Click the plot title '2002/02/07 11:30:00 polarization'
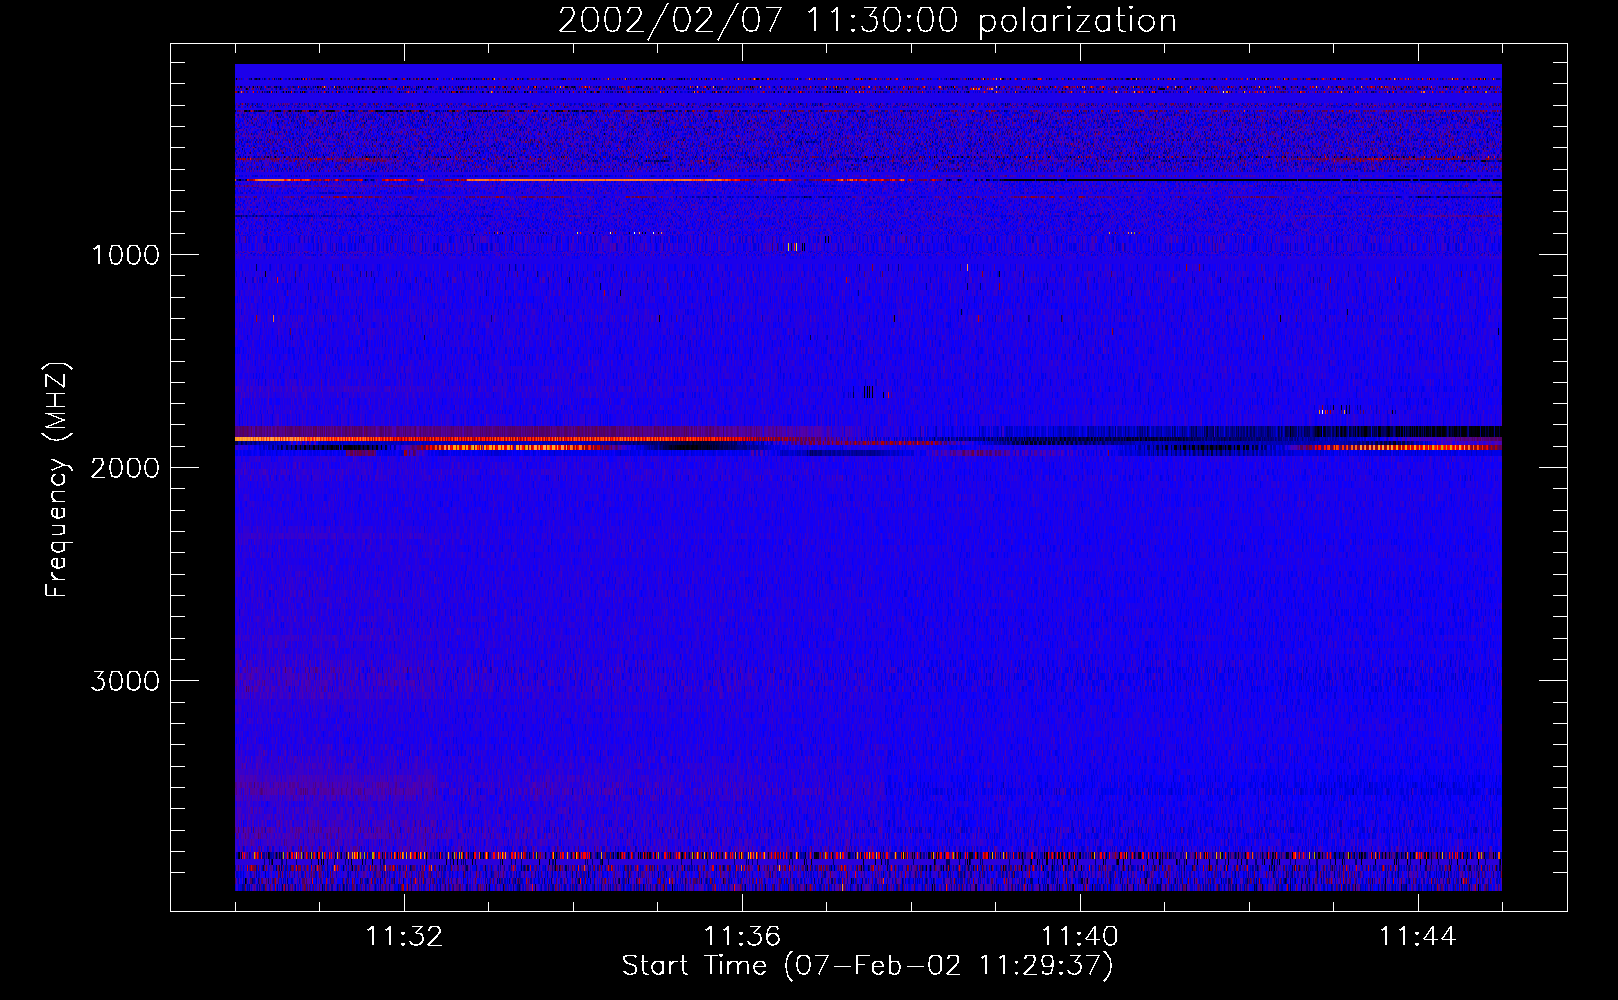Viewport: 1618px width, 1000px height. (x=867, y=20)
